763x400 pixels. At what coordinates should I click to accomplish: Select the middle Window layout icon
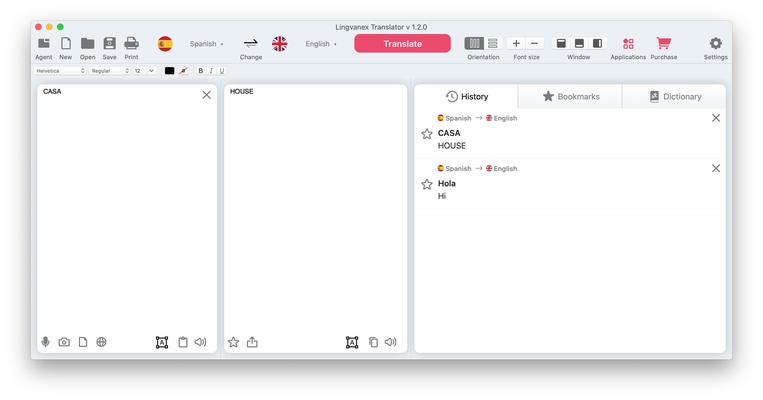(579, 43)
